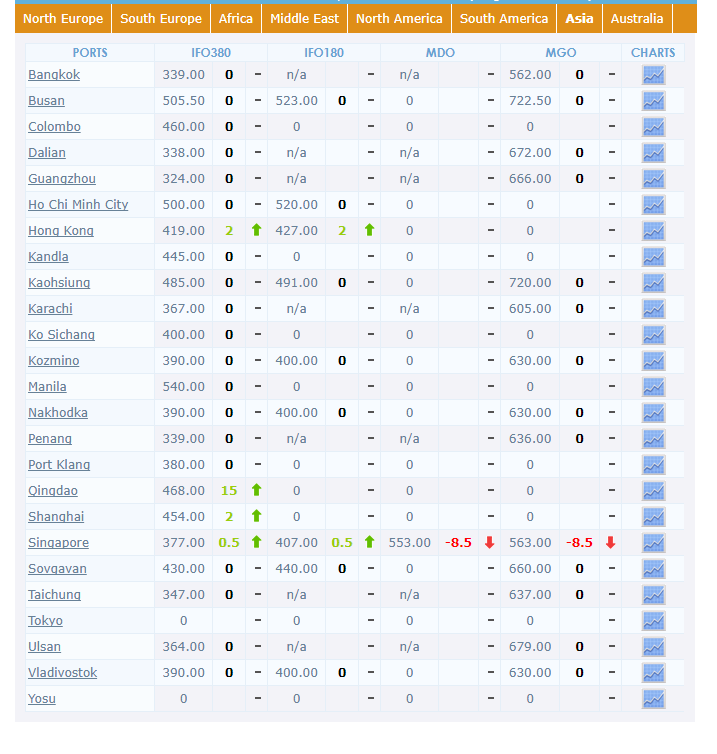Open the Penang price chart icon
Viewport: 717px width, 754px height.
tap(654, 439)
